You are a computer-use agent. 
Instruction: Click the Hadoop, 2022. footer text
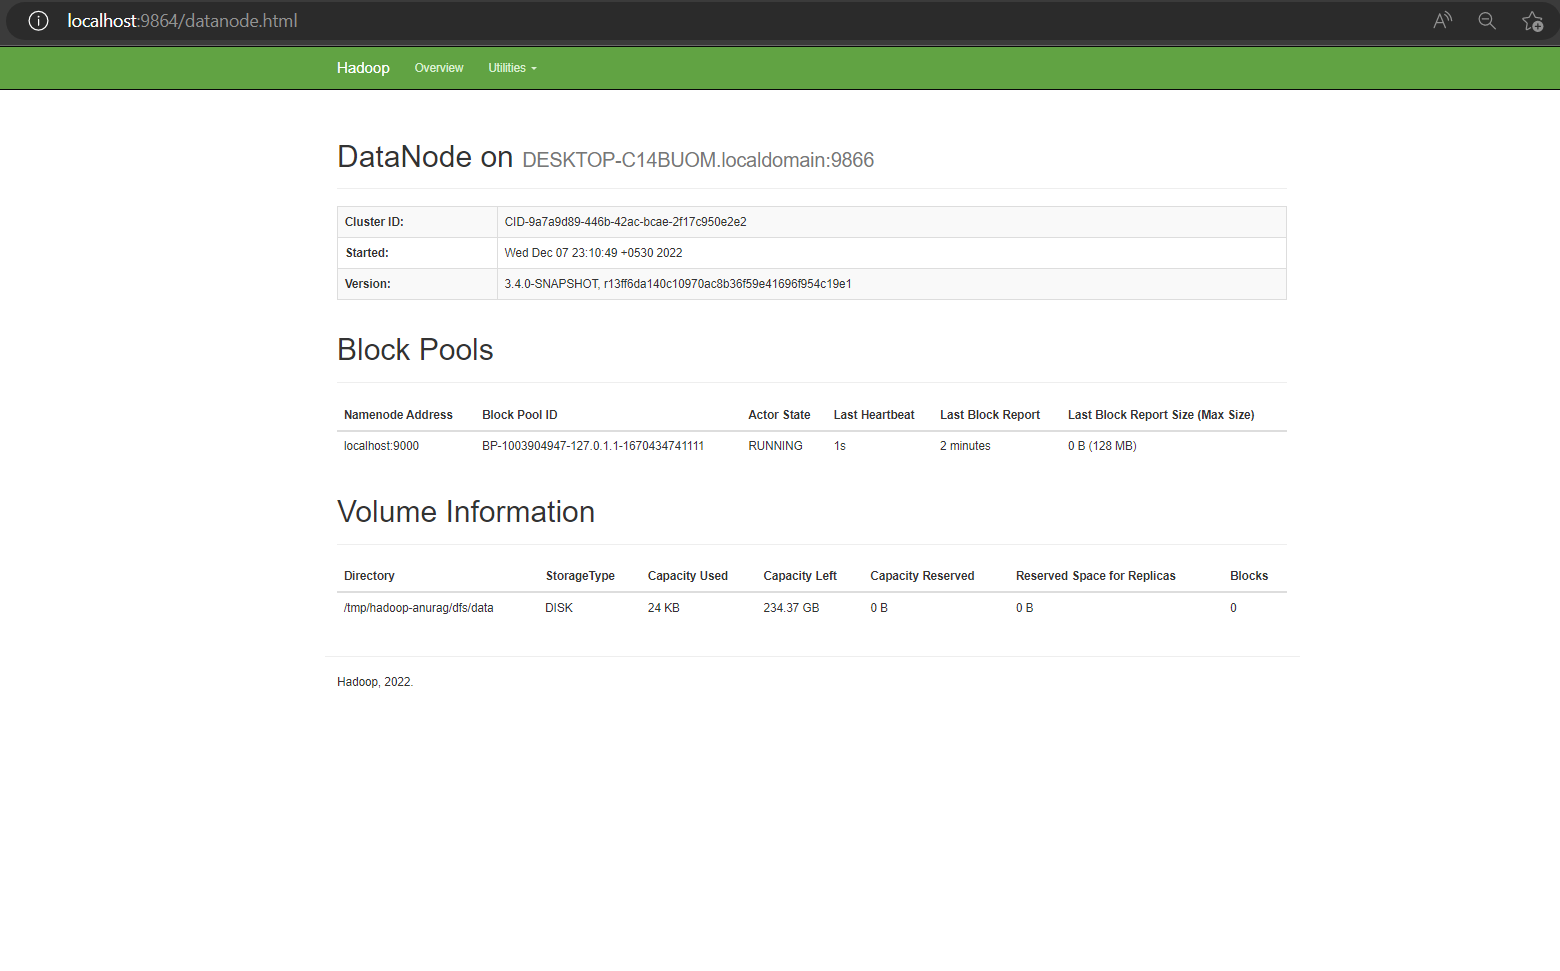375,682
